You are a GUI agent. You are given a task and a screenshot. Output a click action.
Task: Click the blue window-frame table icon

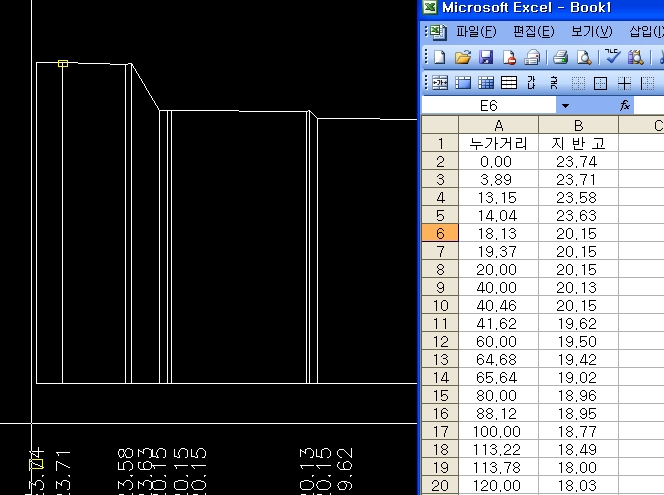[463, 83]
